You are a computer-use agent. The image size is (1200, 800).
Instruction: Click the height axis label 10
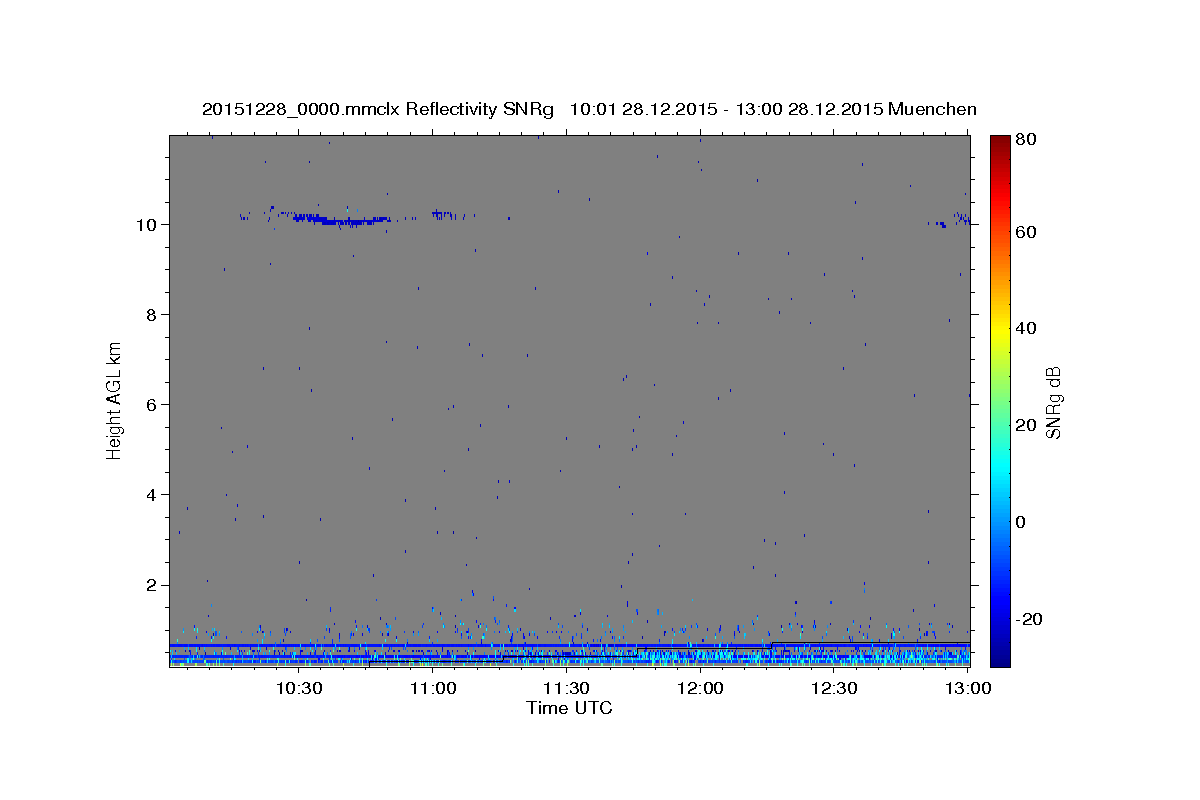(x=149, y=224)
